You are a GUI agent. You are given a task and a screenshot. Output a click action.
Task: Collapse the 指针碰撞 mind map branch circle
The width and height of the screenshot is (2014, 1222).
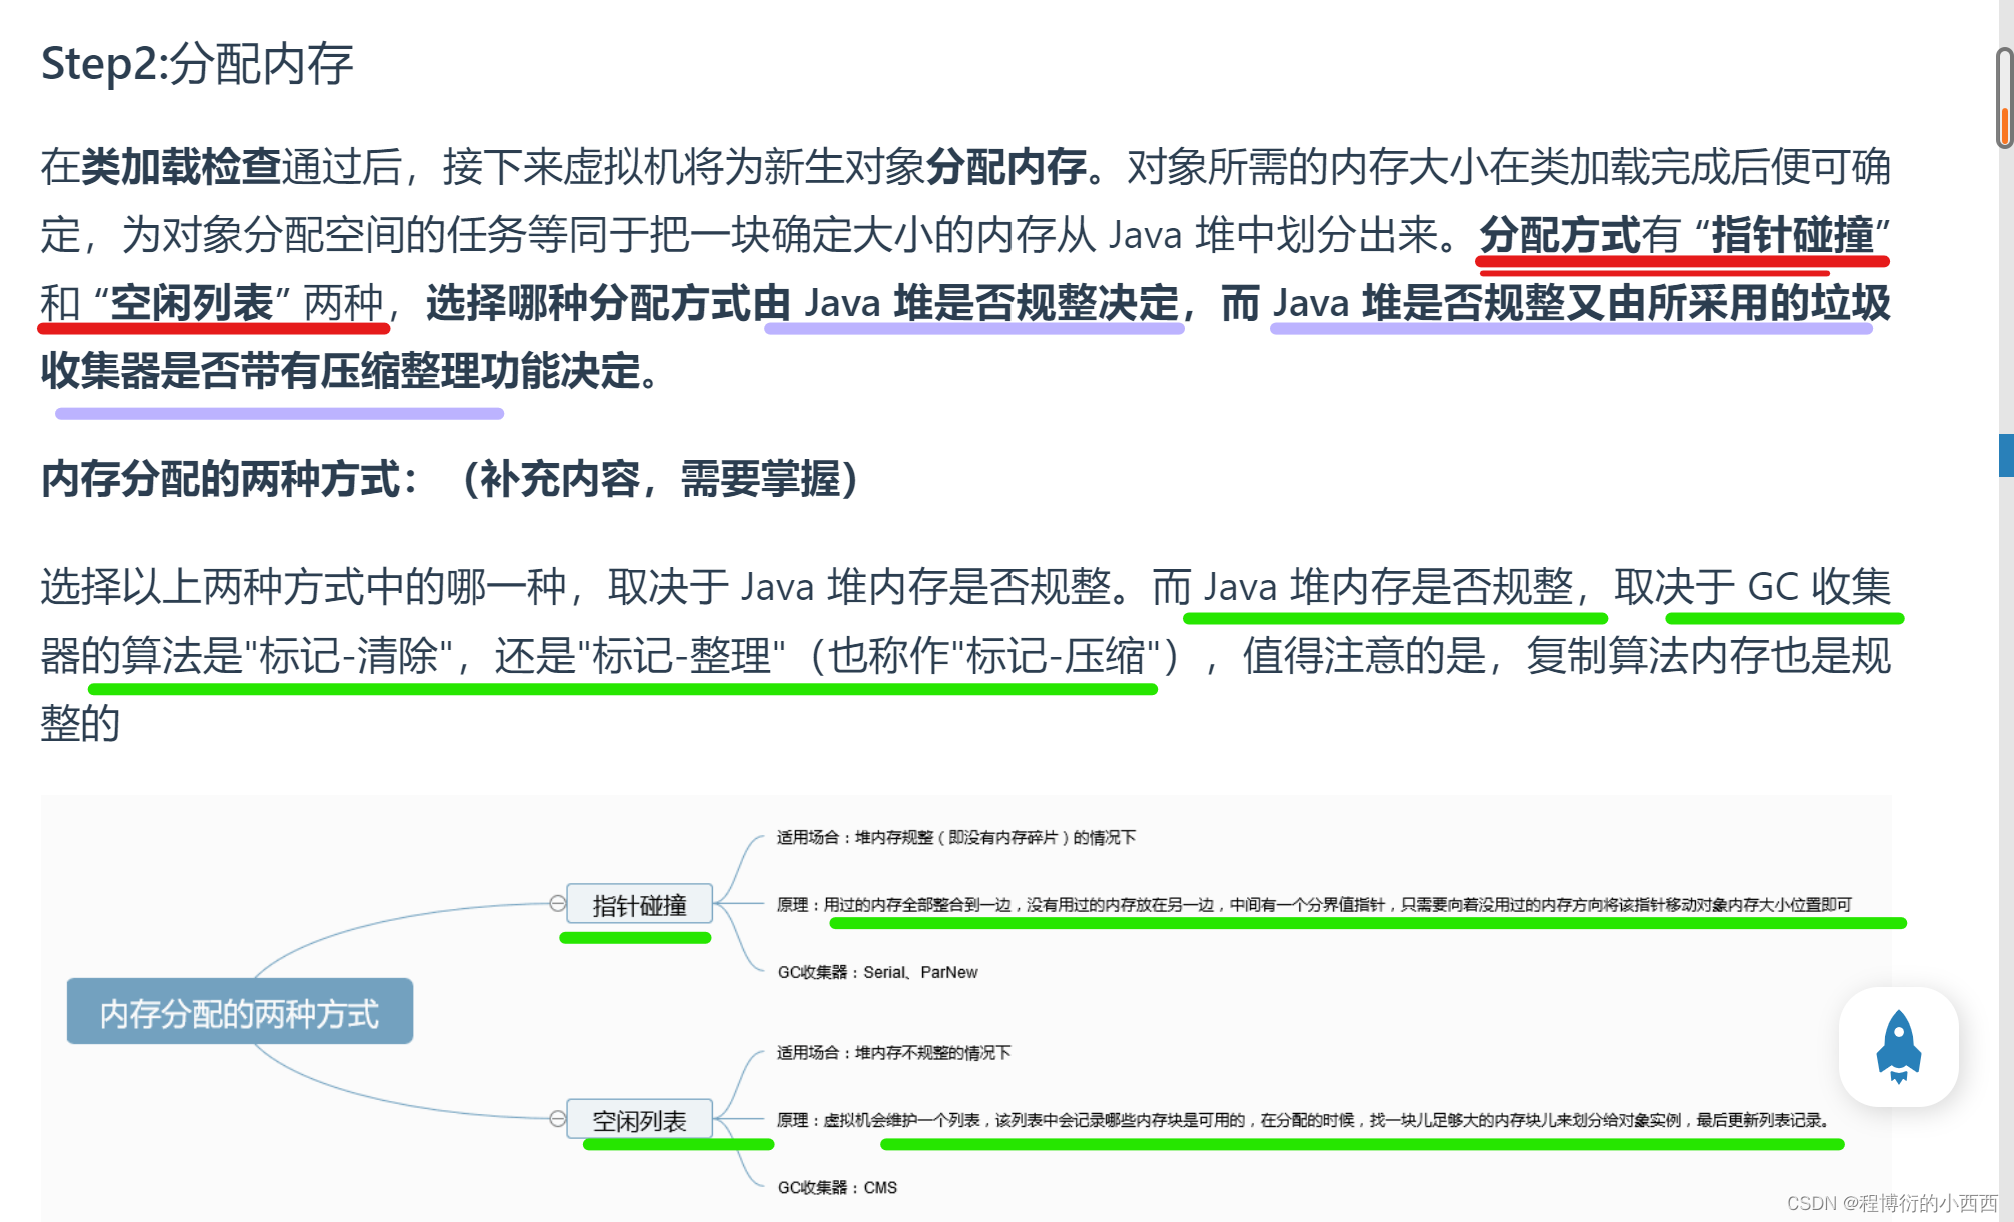557,903
